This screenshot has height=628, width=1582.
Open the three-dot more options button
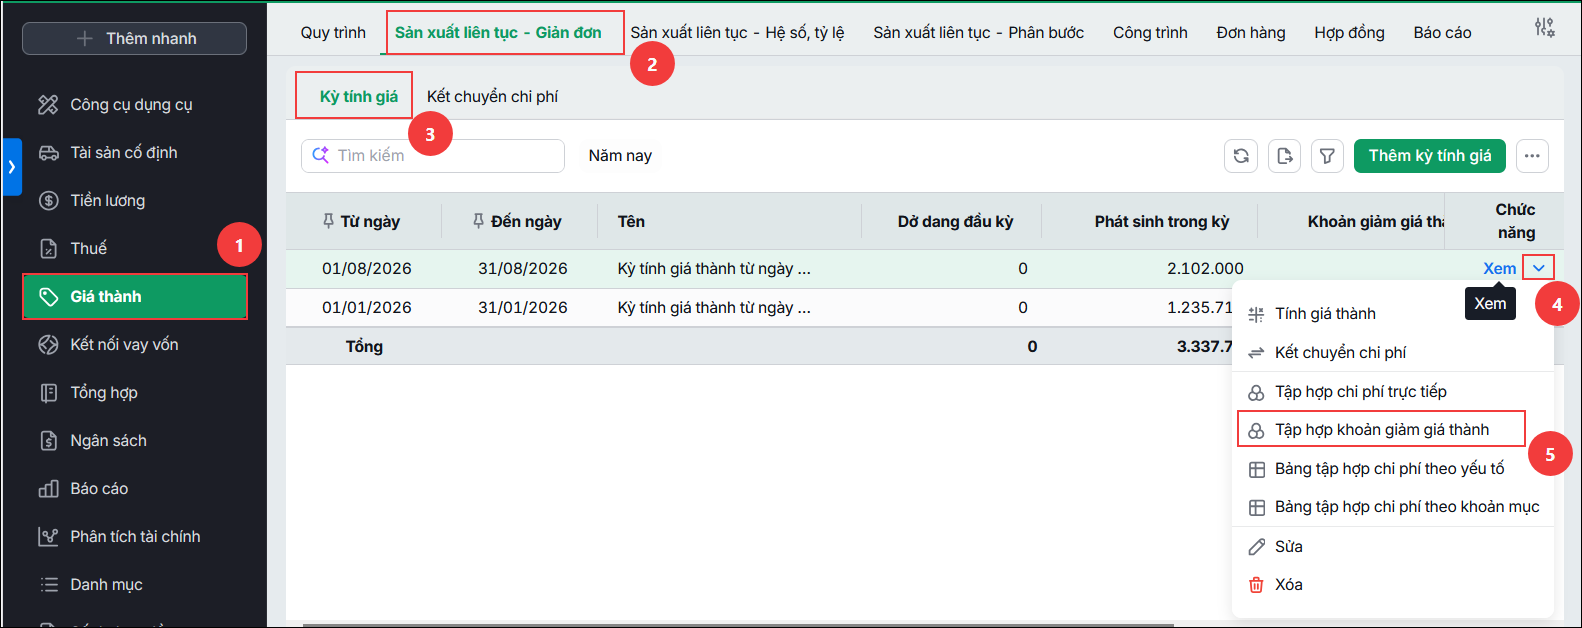click(1532, 156)
